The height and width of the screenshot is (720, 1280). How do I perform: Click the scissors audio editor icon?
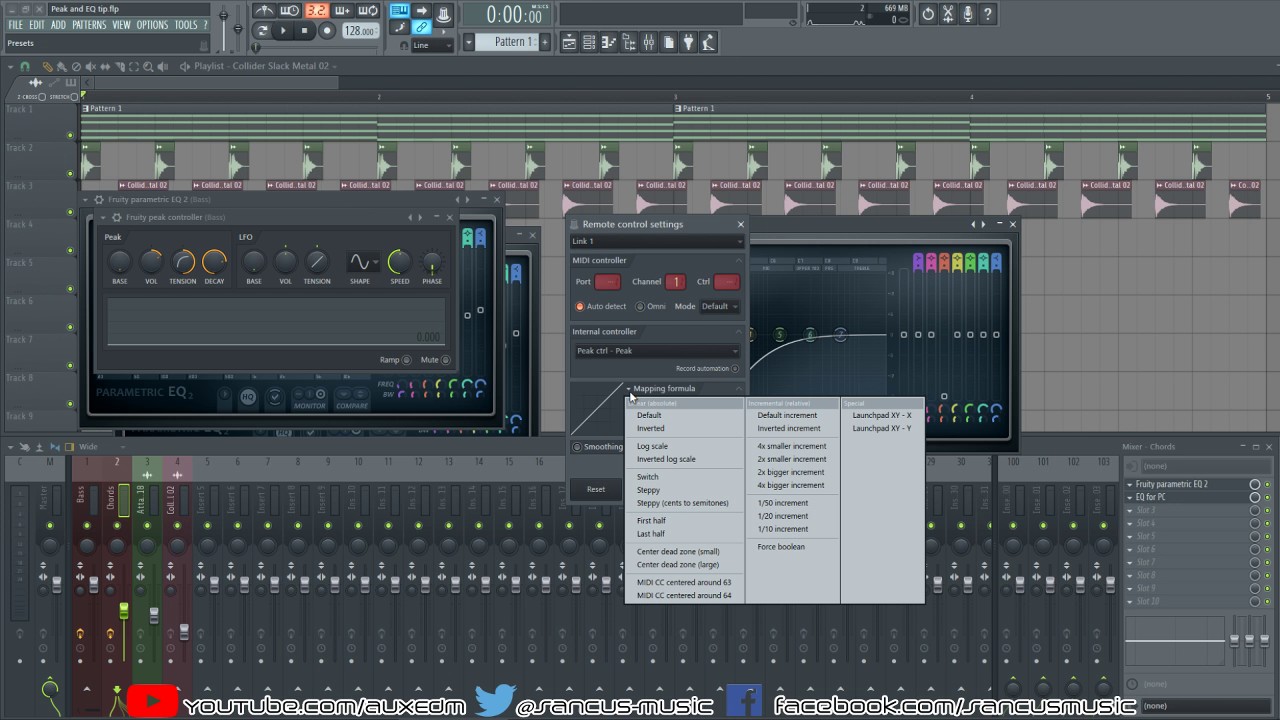click(948, 14)
